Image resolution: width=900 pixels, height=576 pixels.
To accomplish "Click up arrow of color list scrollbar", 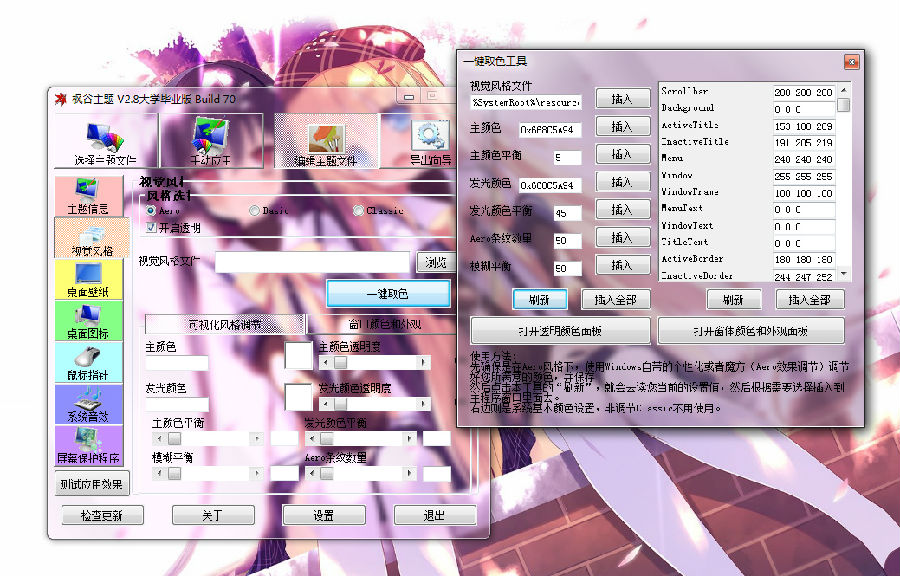I will [844, 90].
